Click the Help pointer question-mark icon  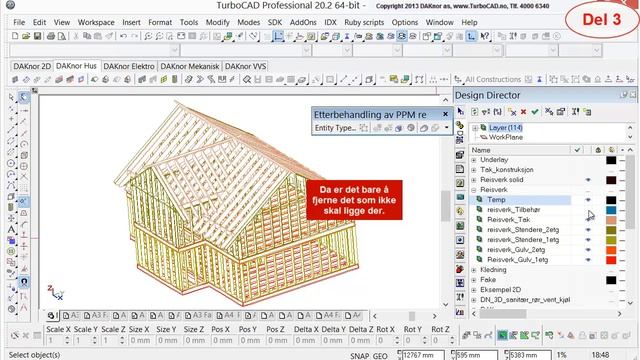pos(484,36)
